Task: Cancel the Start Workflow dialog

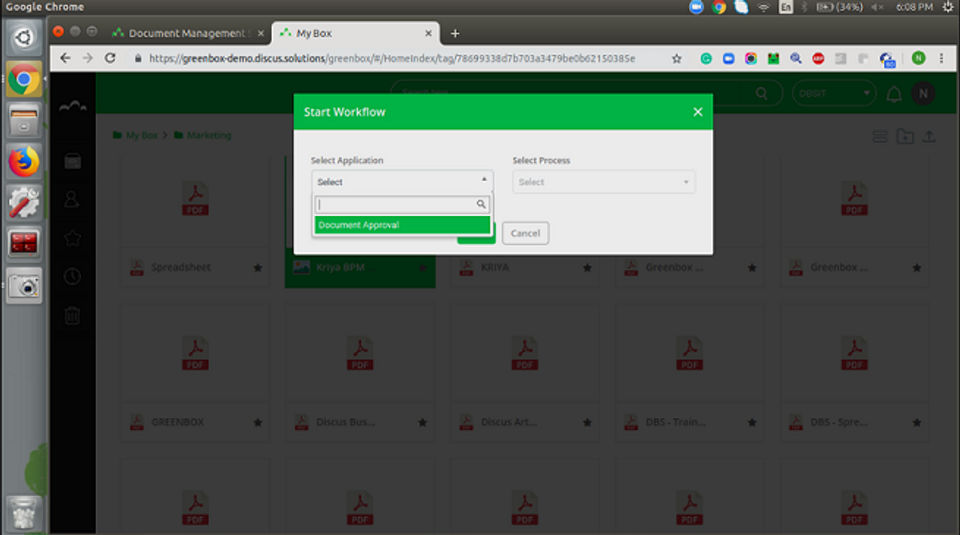Action: coord(525,233)
